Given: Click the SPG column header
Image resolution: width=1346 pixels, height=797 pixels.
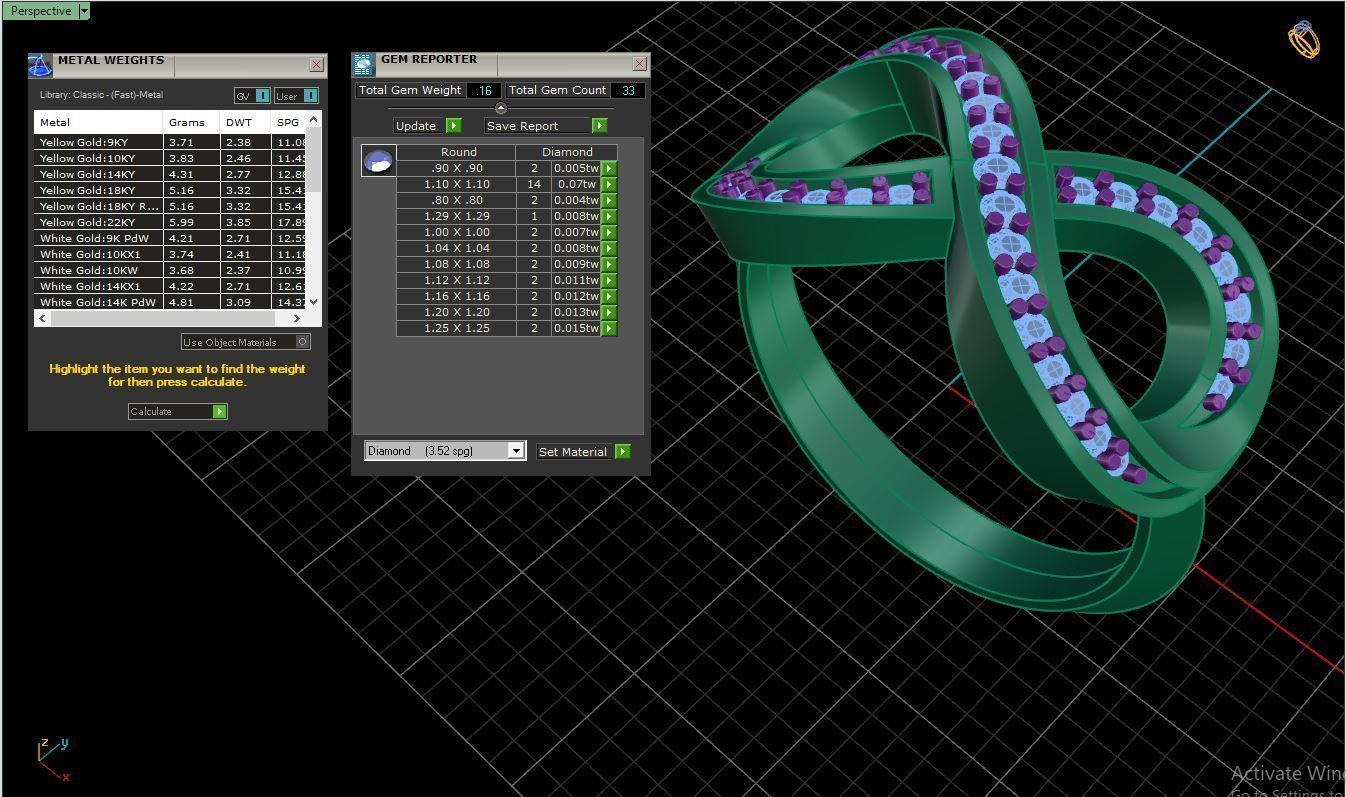Looking at the screenshot, I should pyautogui.click(x=289, y=122).
